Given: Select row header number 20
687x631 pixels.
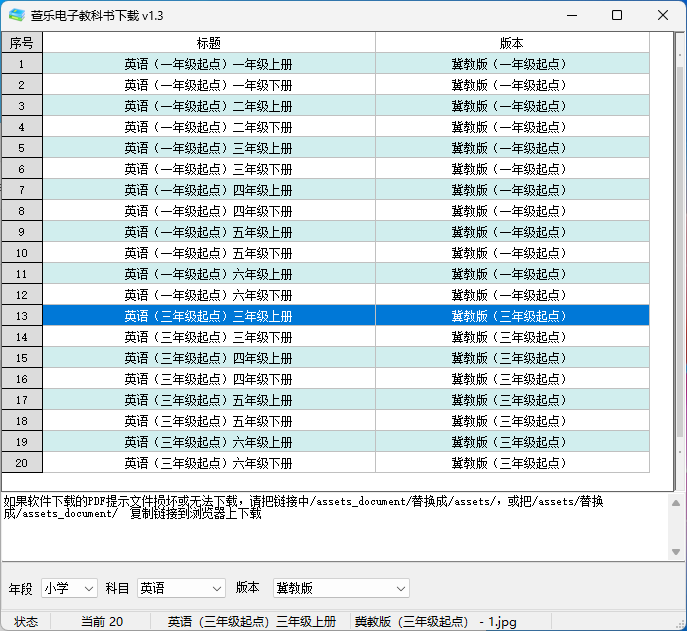Looking at the screenshot, I should coord(21,463).
